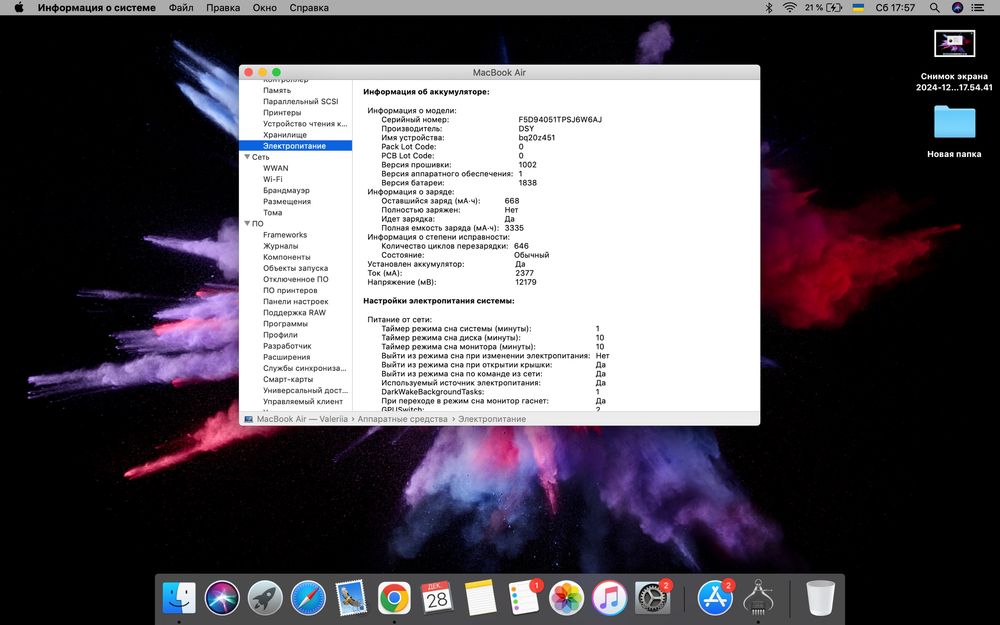Click serial number F5D94051TPSJ6W6AJ
This screenshot has height=625, width=1000.
[560, 119]
